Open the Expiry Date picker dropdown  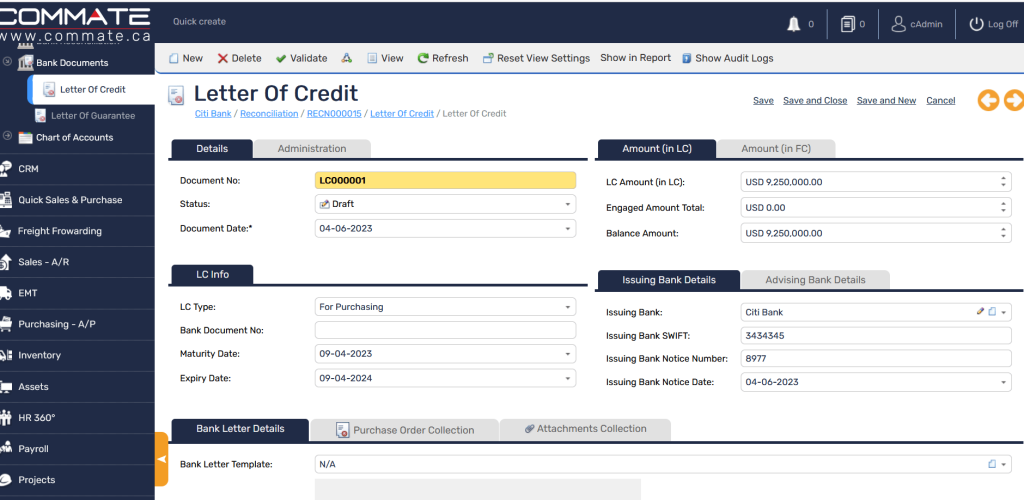(568, 378)
